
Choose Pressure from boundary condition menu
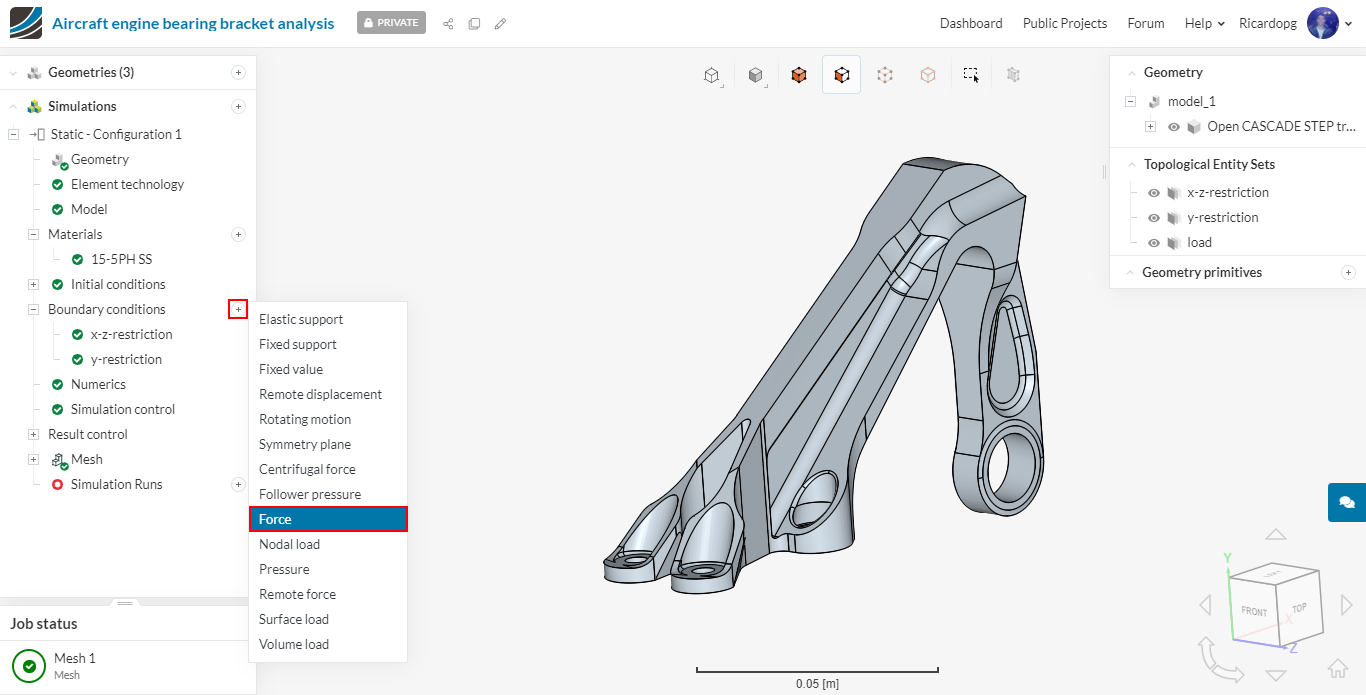284,569
